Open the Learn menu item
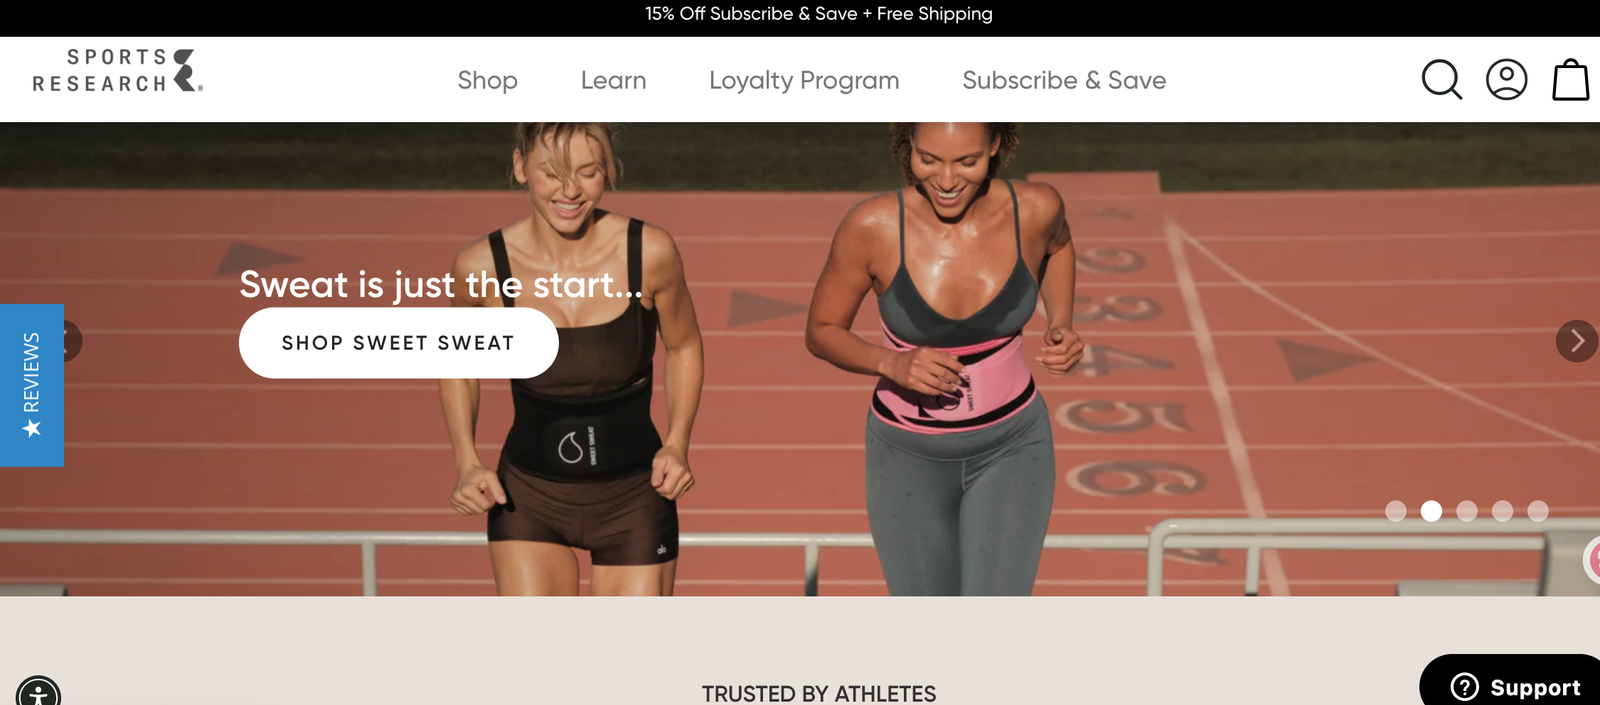The image size is (1600, 705). pyautogui.click(x=613, y=80)
